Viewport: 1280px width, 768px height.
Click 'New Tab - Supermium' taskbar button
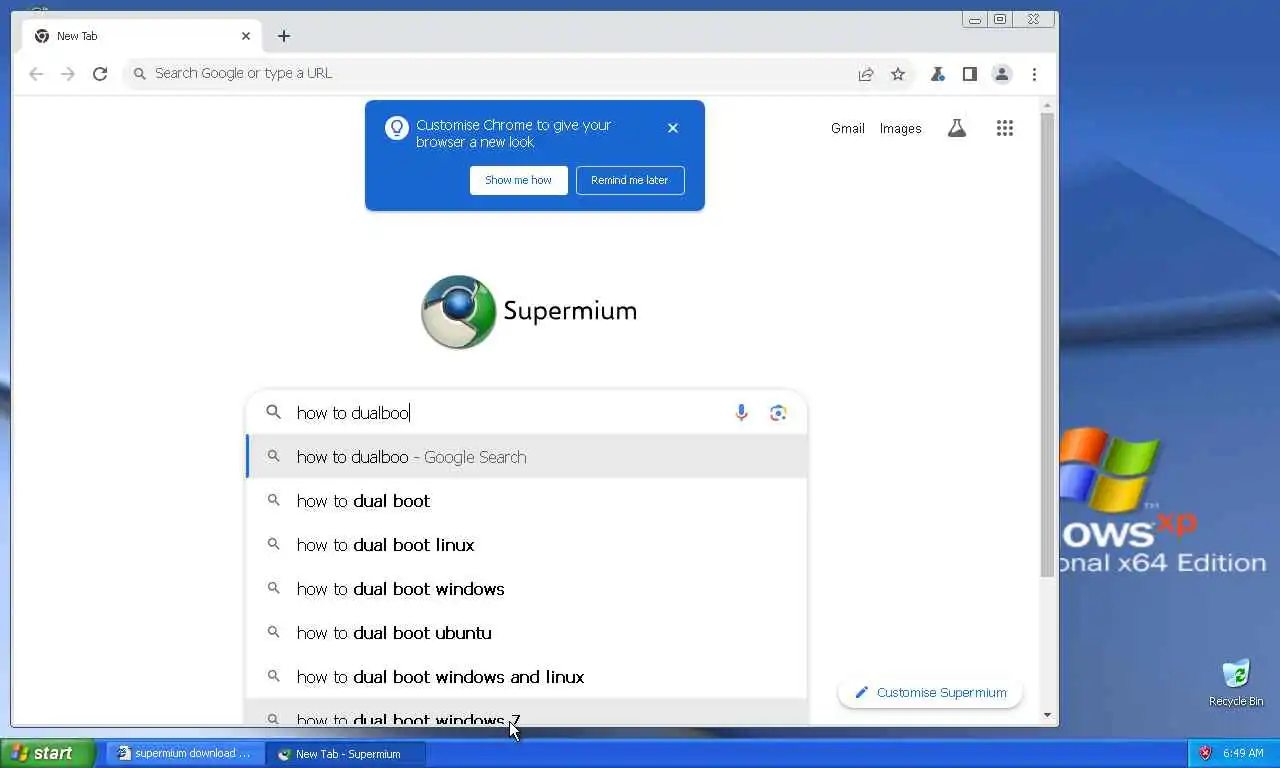coord(347,754)
